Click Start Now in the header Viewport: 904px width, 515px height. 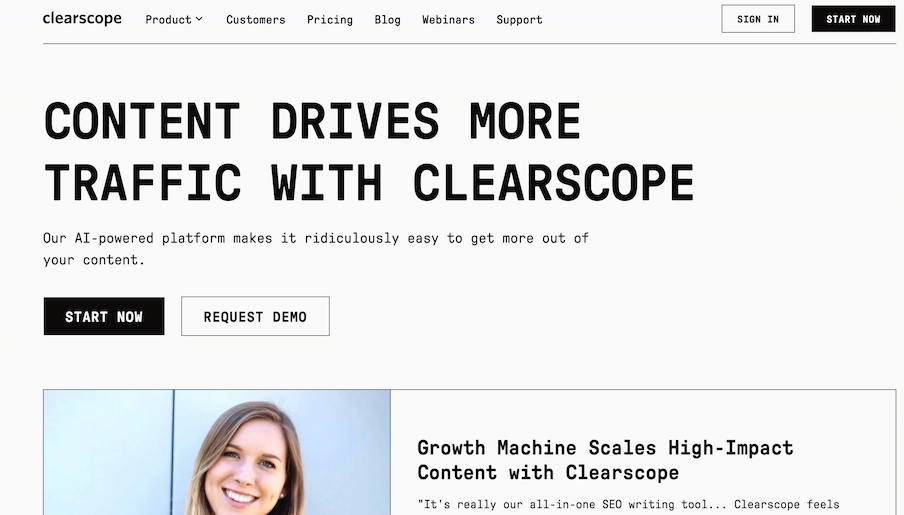pos(853,19)
